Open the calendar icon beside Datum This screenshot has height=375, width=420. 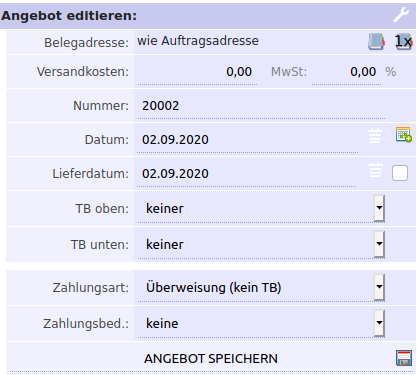coord(404,134)
